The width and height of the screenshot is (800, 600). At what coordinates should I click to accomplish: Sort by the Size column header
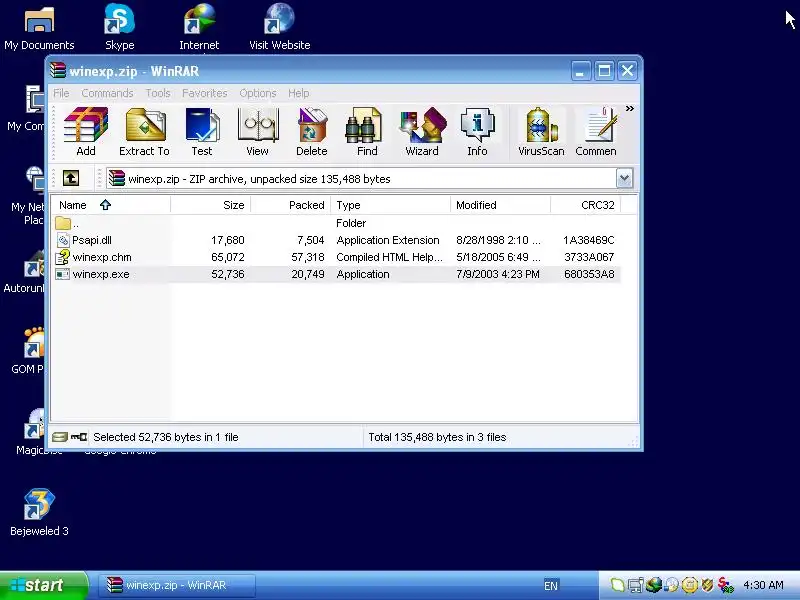coord(210,205)
